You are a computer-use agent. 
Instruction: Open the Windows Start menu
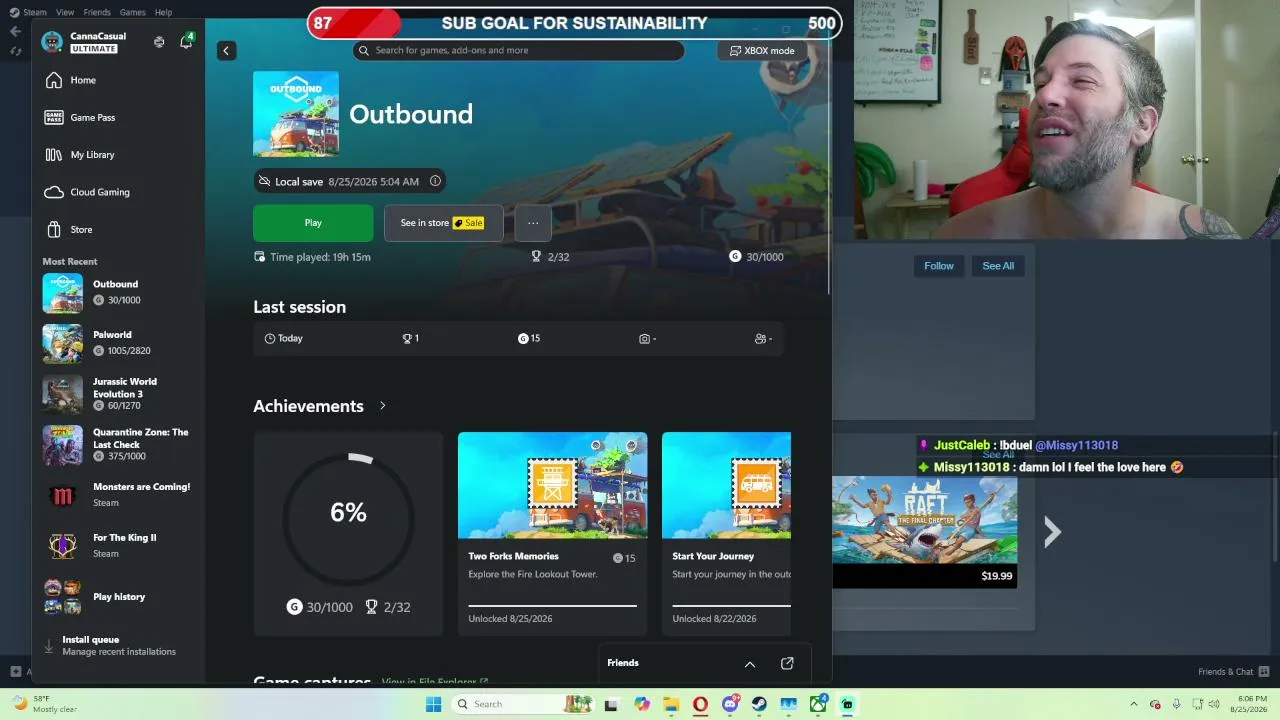[x=433, y=704]
